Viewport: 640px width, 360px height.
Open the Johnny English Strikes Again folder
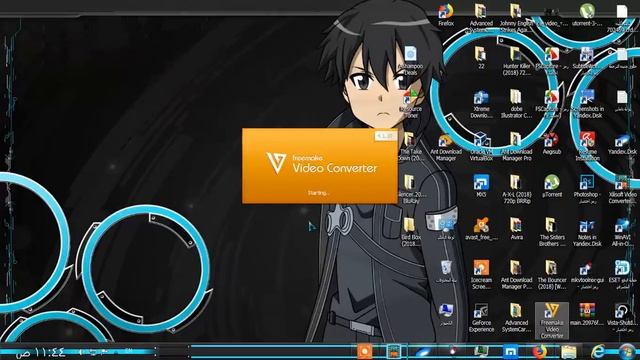[516, 19]
